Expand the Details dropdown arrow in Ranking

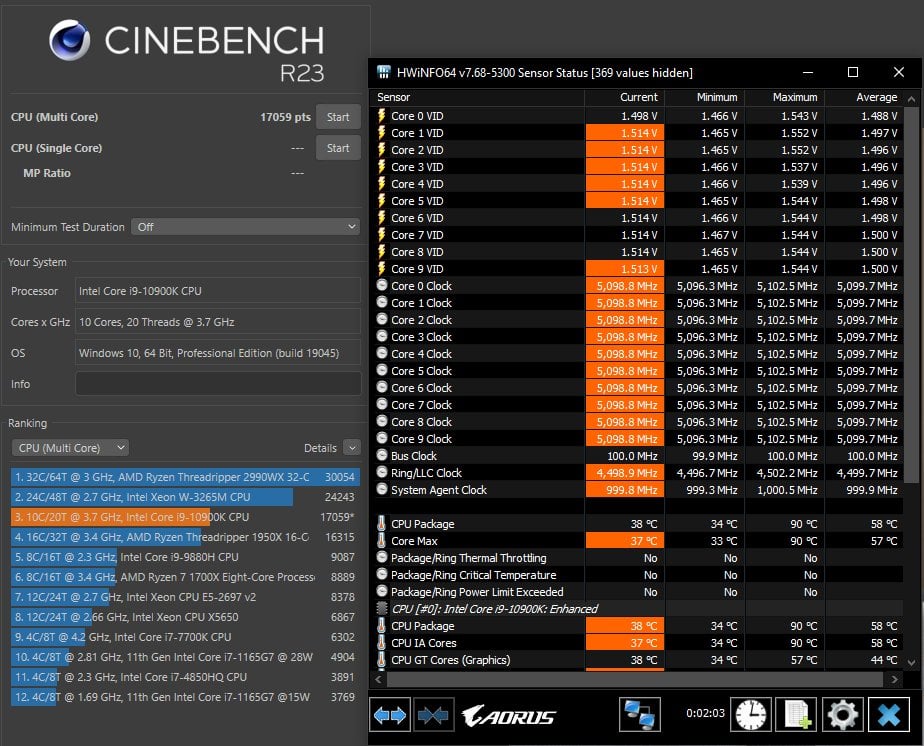point(352,448)
